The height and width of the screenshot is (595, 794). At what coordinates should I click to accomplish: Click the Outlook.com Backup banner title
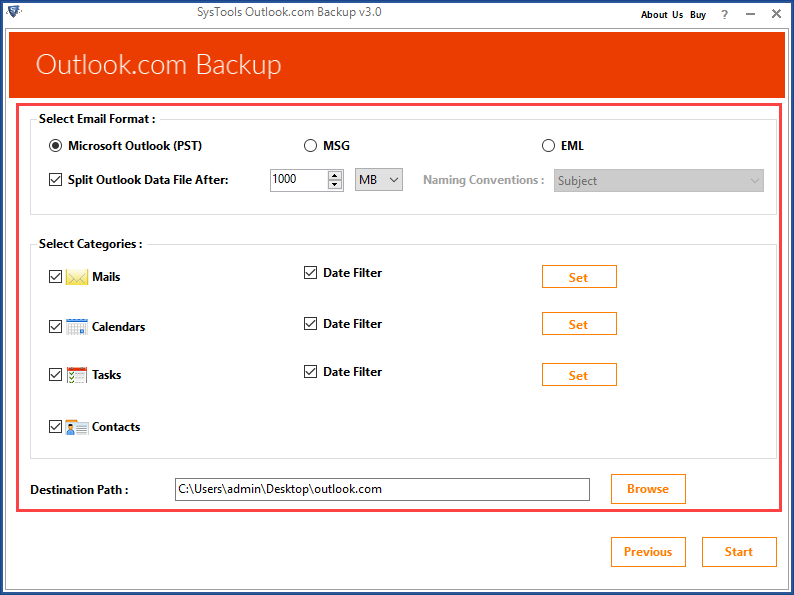(x=158, y=65)
